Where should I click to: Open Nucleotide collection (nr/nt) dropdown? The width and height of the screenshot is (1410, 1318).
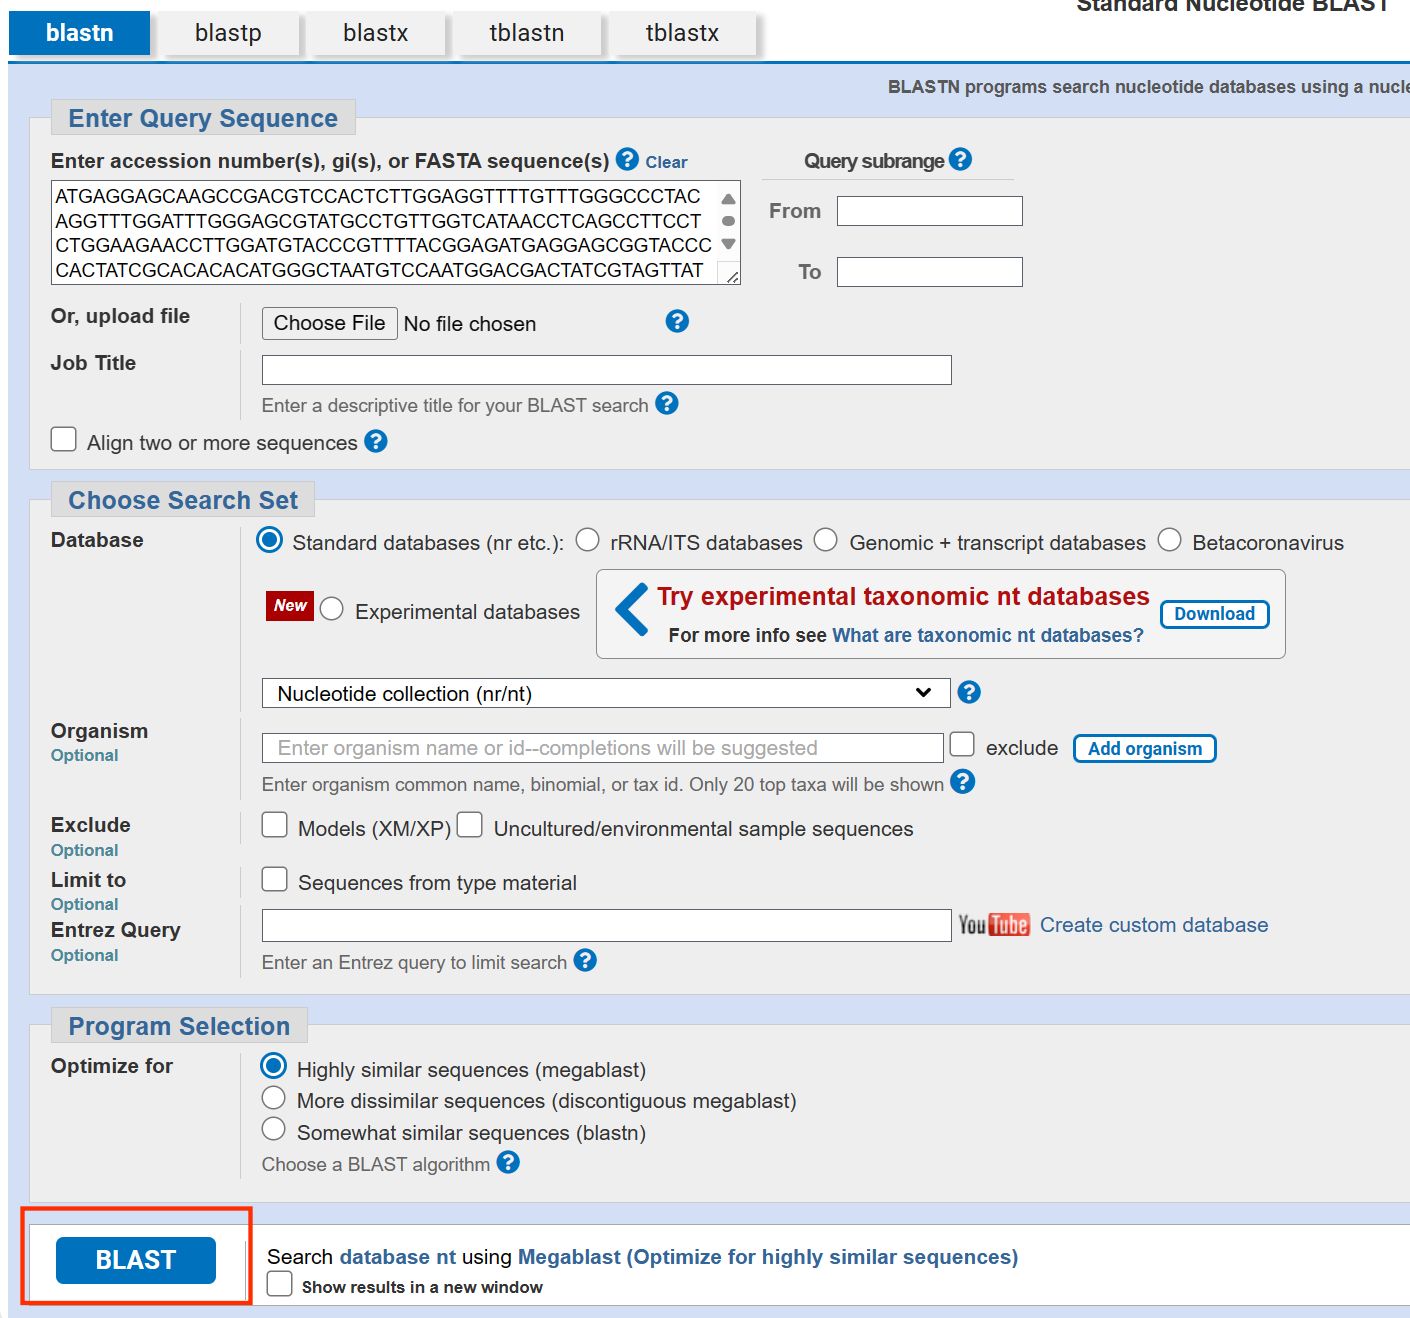pos(606,693)
